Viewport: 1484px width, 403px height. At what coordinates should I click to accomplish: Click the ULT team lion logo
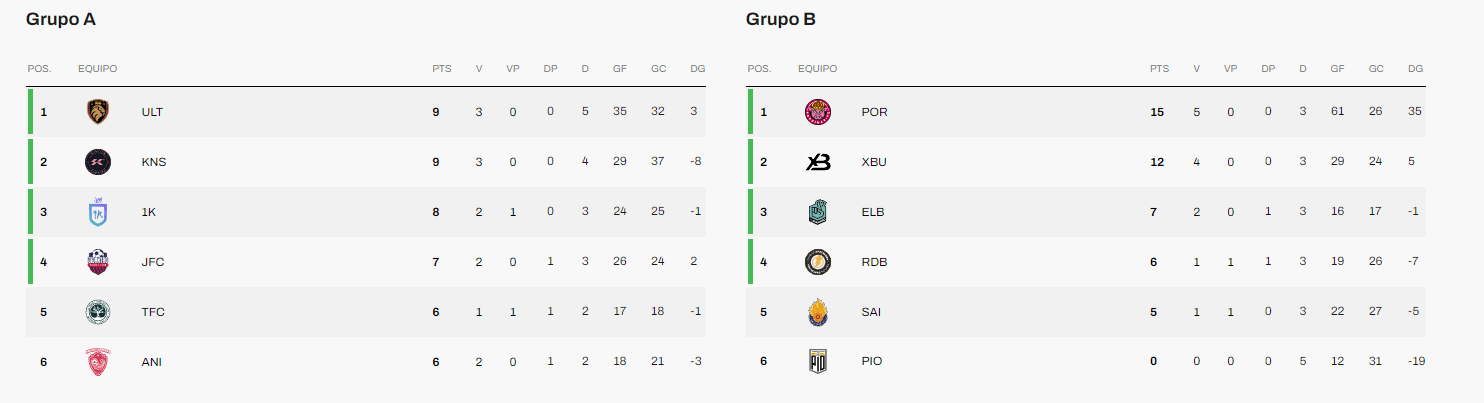tap(97, 112)
